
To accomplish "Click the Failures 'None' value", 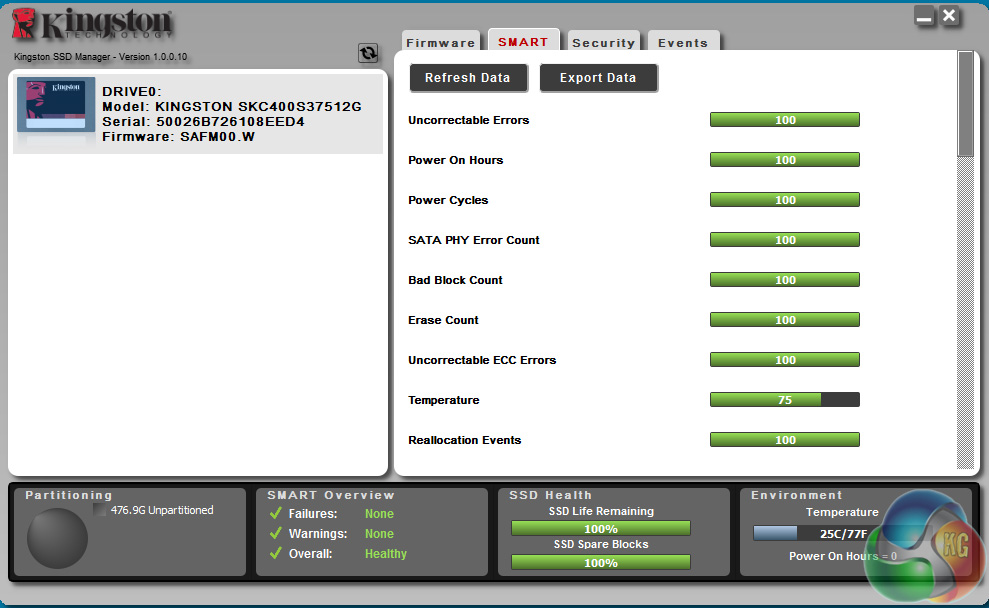I will (379, 513).
